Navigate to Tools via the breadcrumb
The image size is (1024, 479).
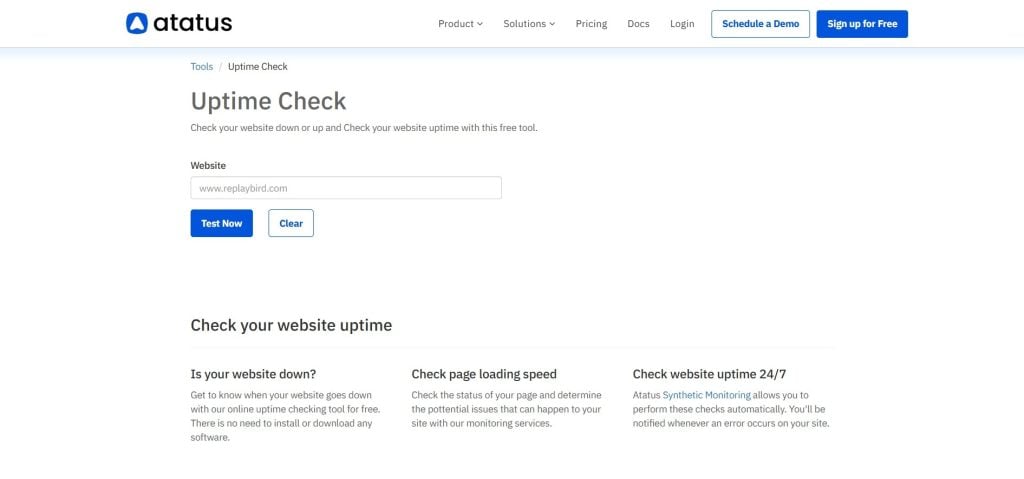(202, 67)
